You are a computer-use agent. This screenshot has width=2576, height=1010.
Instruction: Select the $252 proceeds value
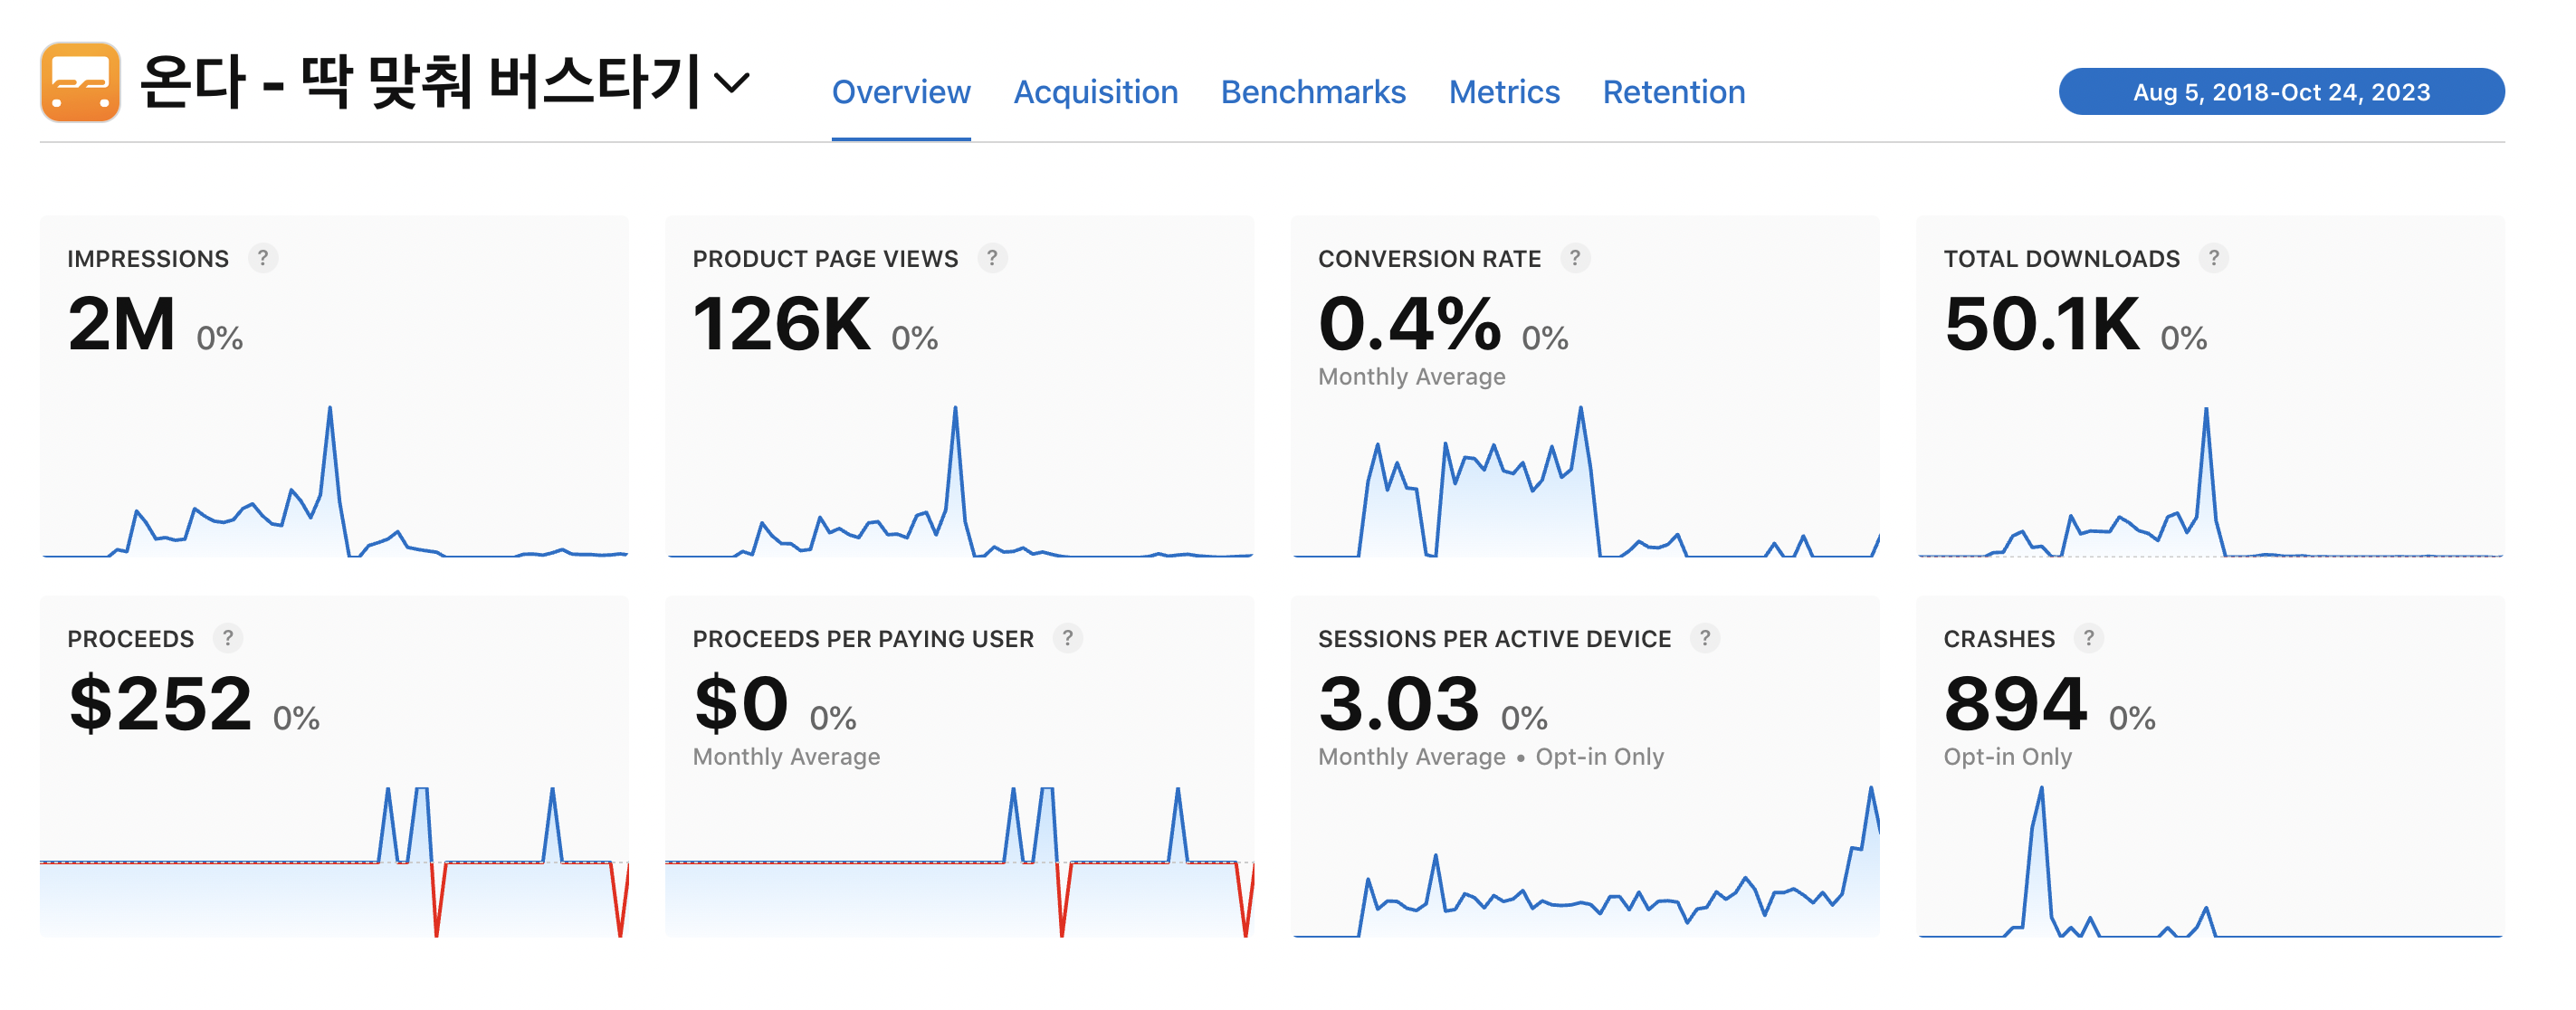coord(160,704)
